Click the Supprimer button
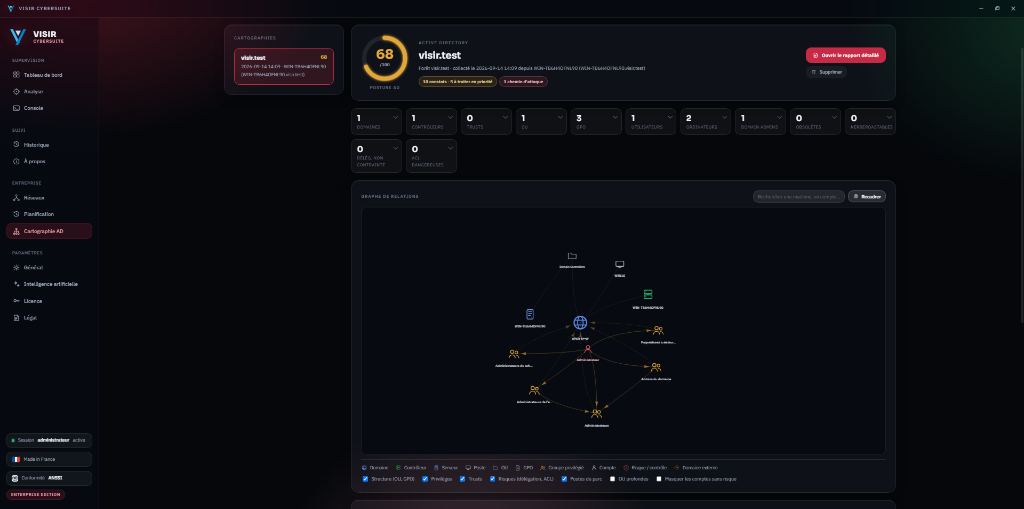Image resolution: width=1024 pixels, height=509 pixels. point(826,72)
